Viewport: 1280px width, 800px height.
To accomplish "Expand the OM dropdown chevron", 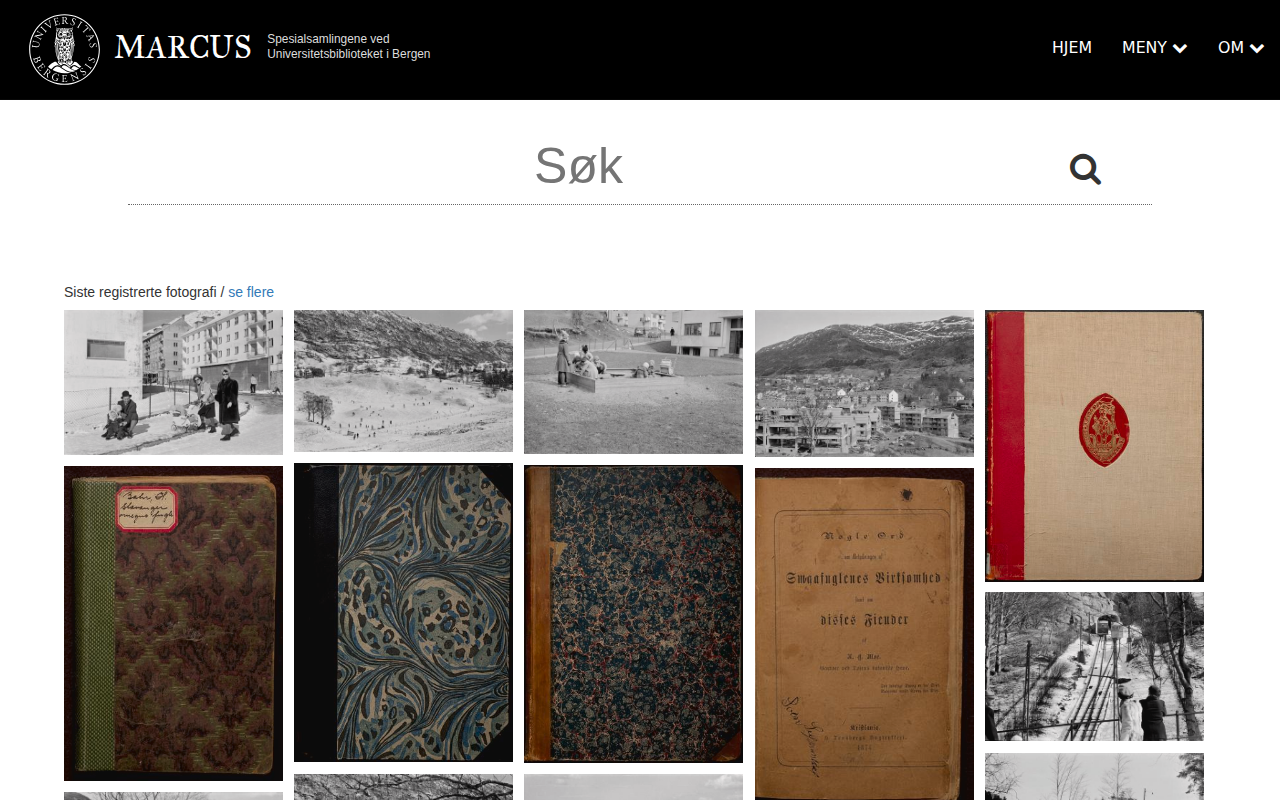I will [1257, 48].
